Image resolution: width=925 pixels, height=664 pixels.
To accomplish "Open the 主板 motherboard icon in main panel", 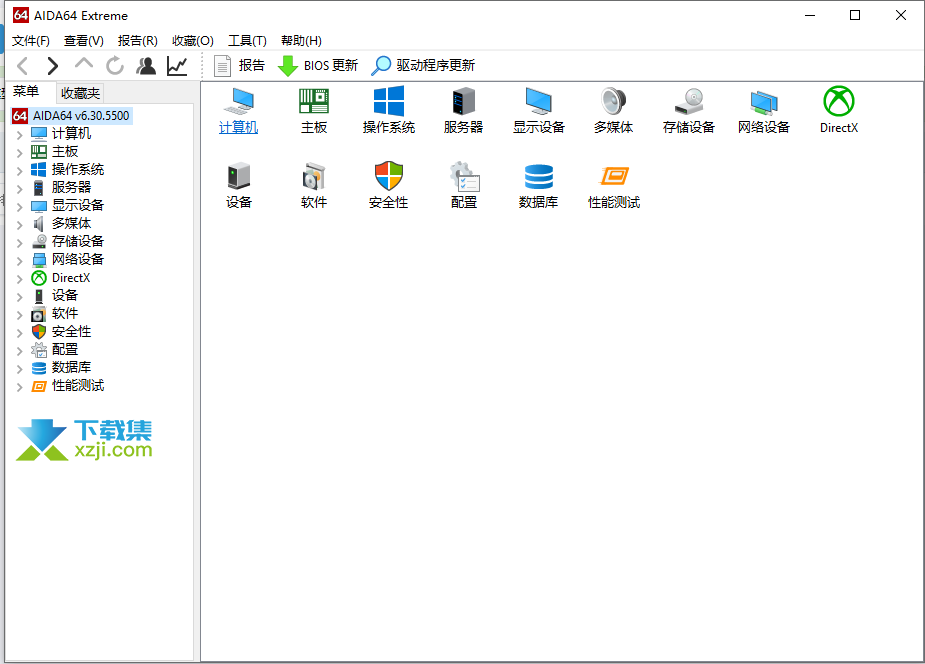I will [x=314, y=110].
